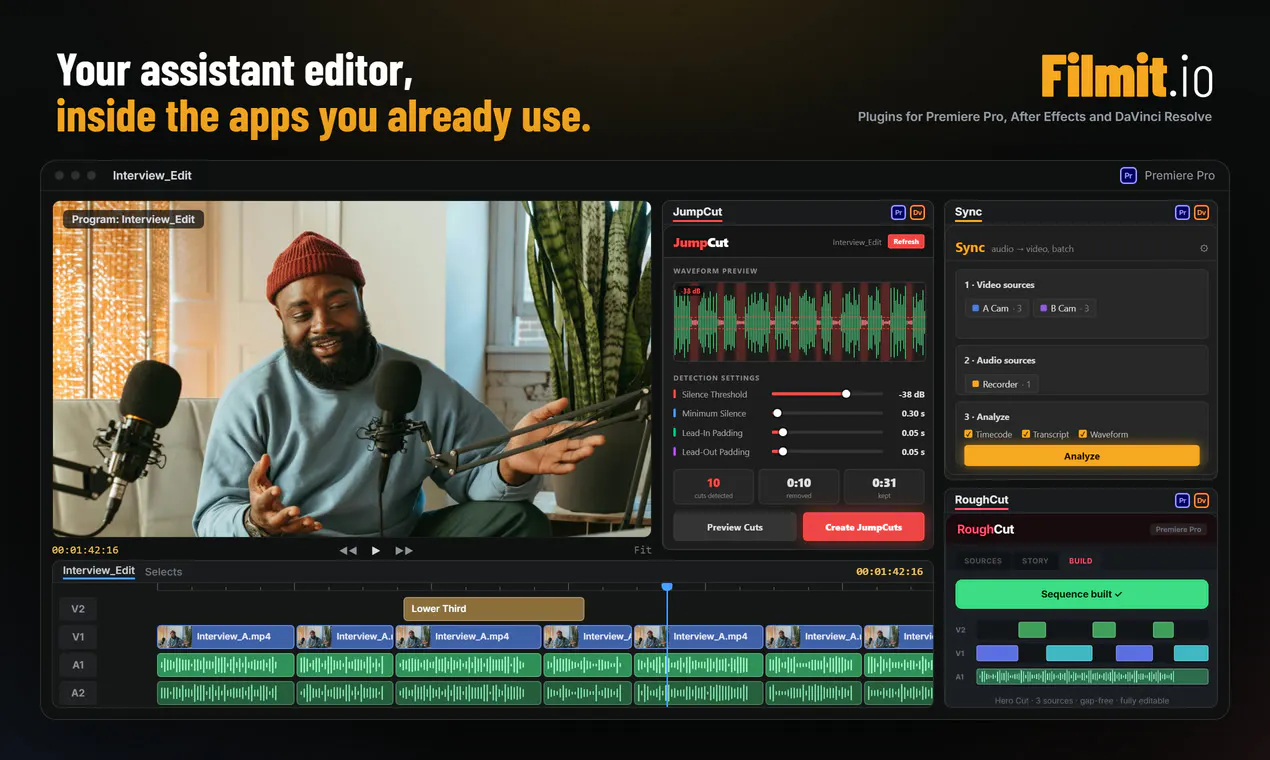Click the Premiere Pro badge in RoughCut
This screenshot has width=1270, height=760.
pyautogui.click(x=1180, y=529)
